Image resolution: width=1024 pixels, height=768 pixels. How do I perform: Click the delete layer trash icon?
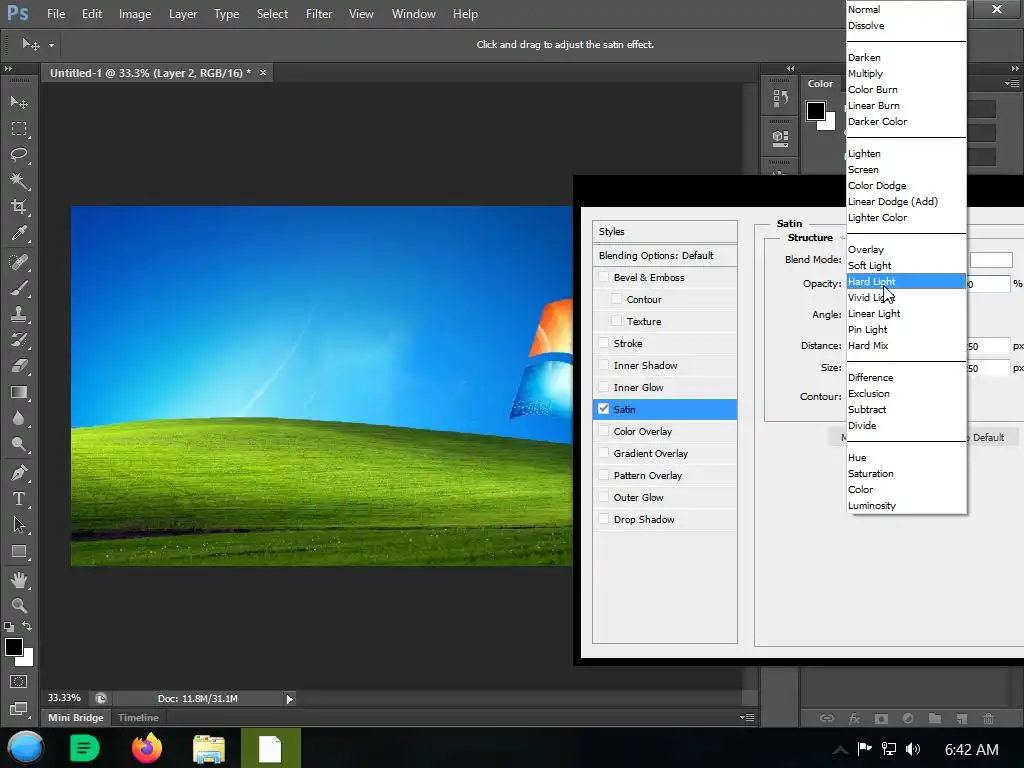pos(988,718)
